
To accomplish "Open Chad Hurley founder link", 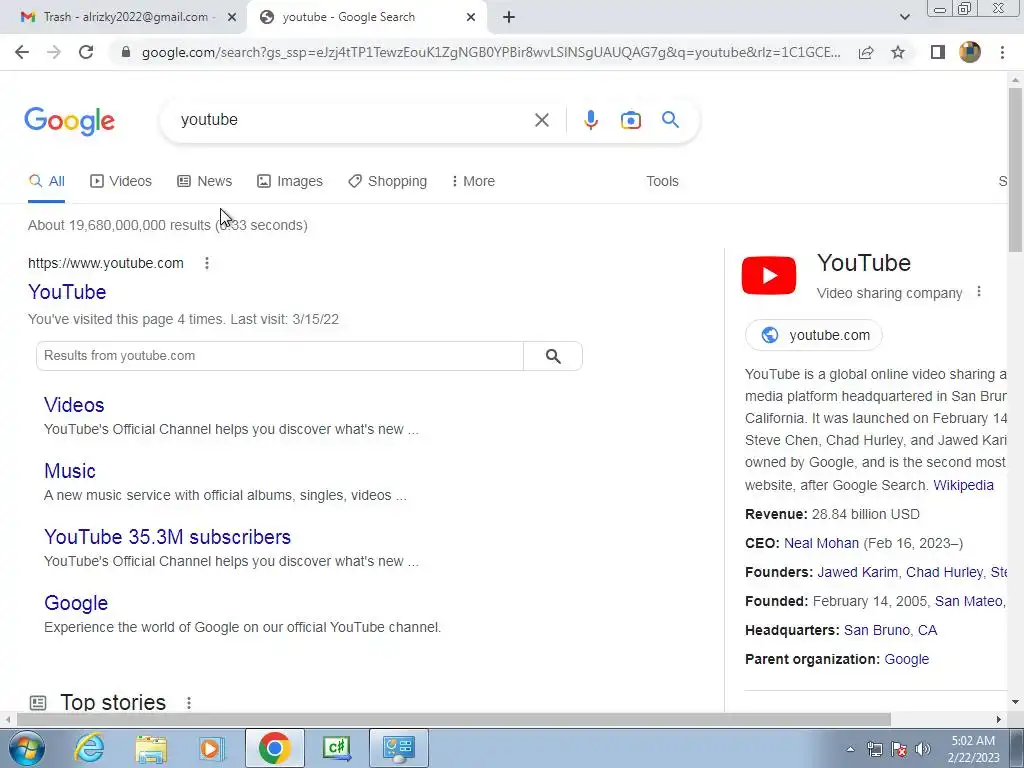I will click(944, 573).
